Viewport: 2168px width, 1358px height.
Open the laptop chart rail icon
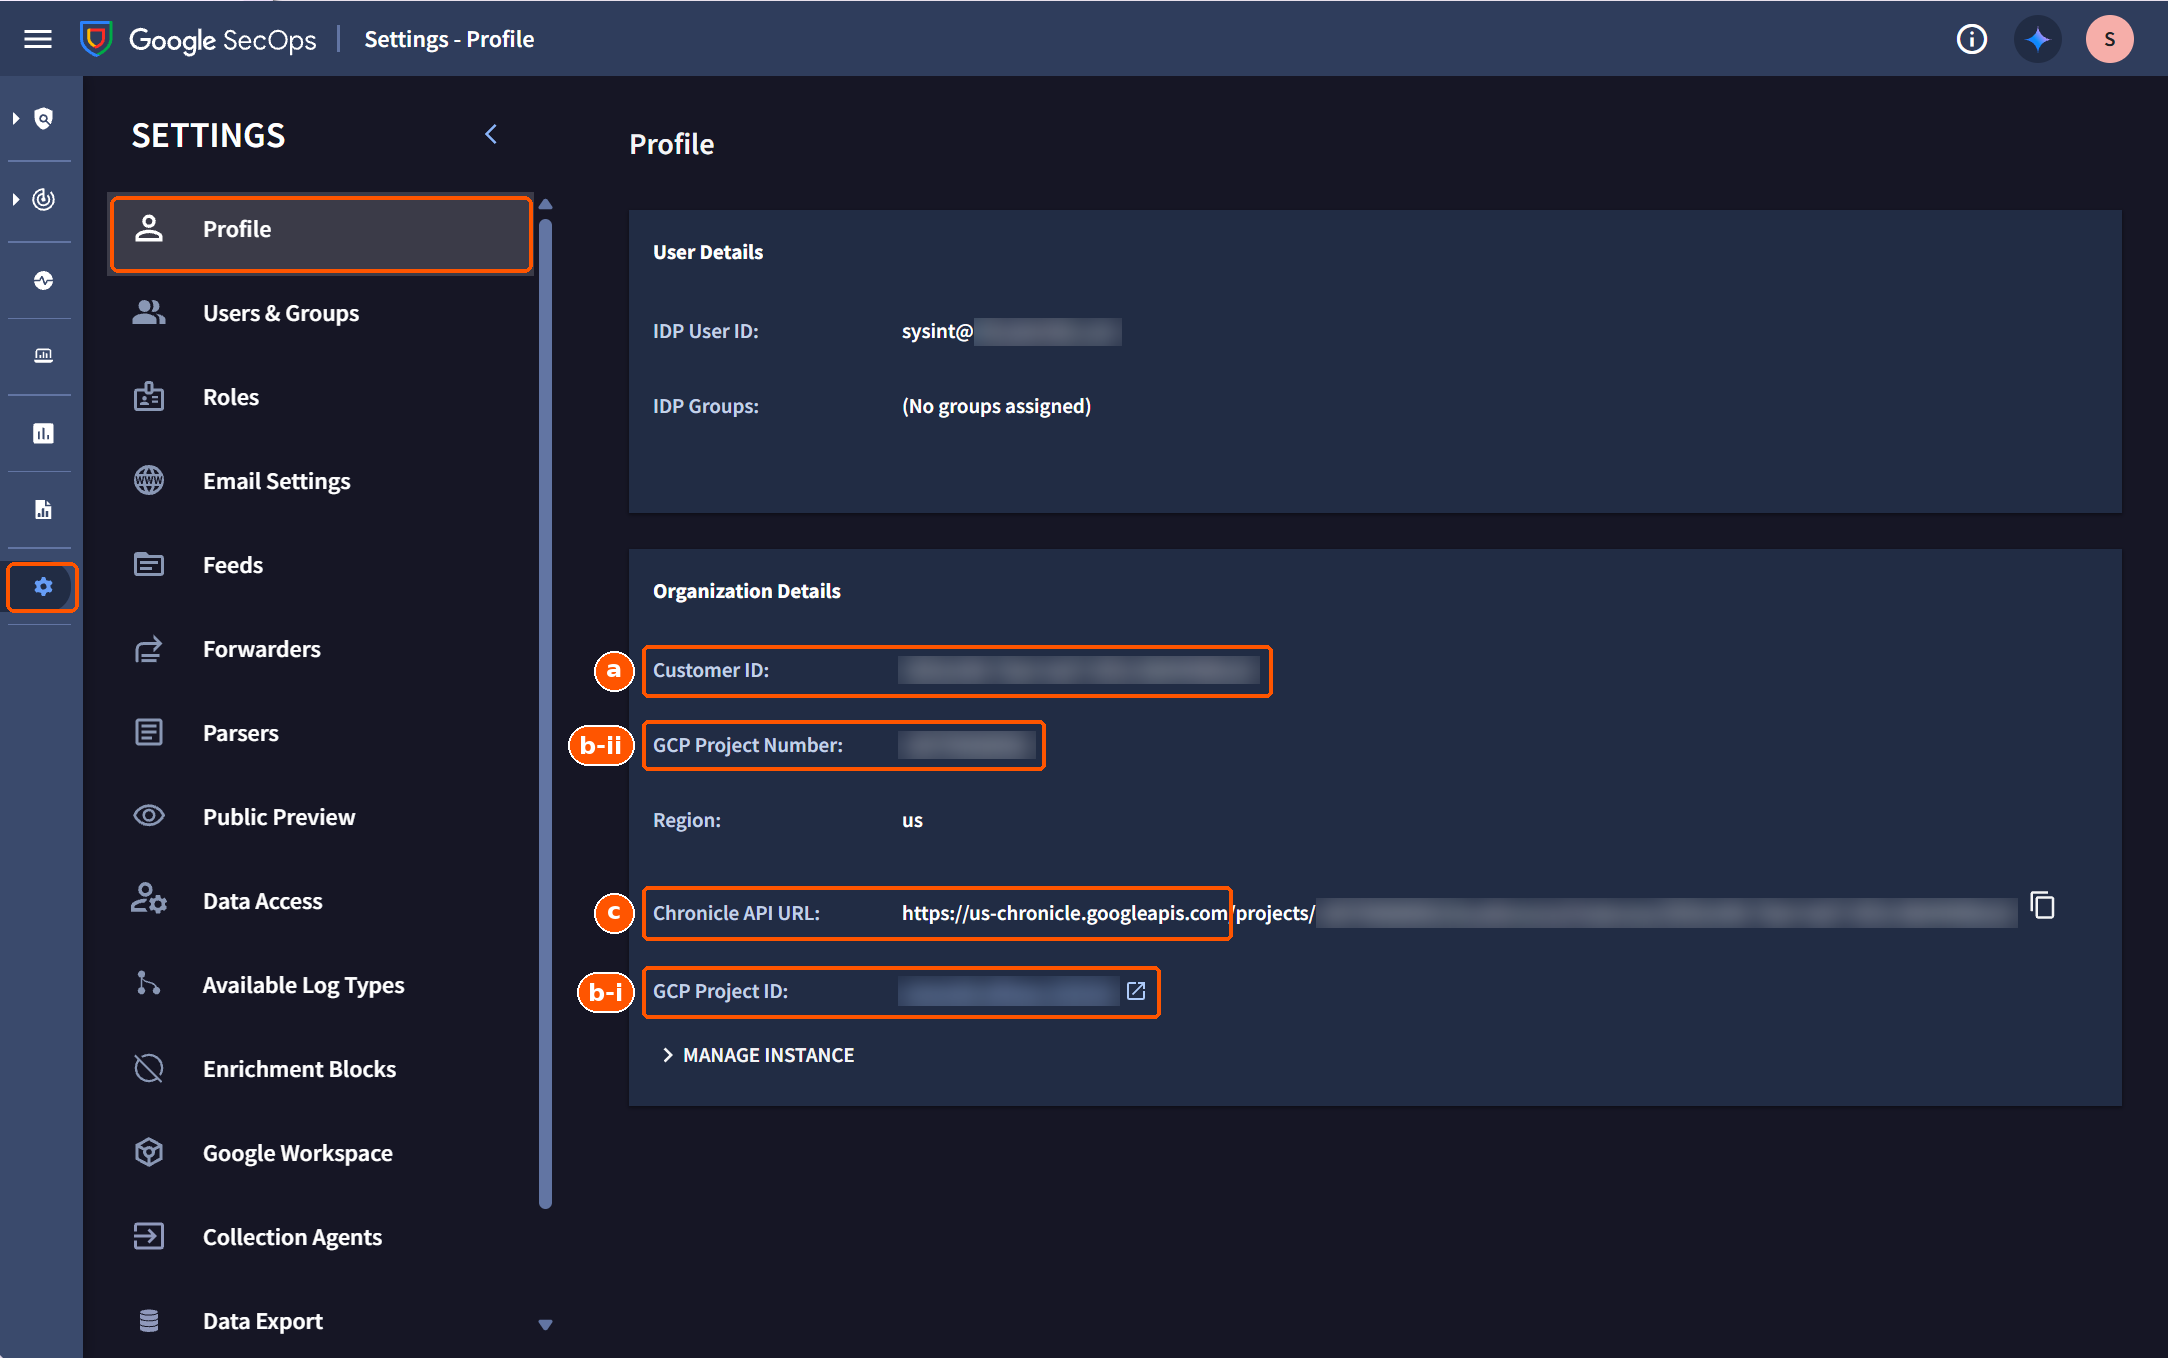click(x=43, y=356)
